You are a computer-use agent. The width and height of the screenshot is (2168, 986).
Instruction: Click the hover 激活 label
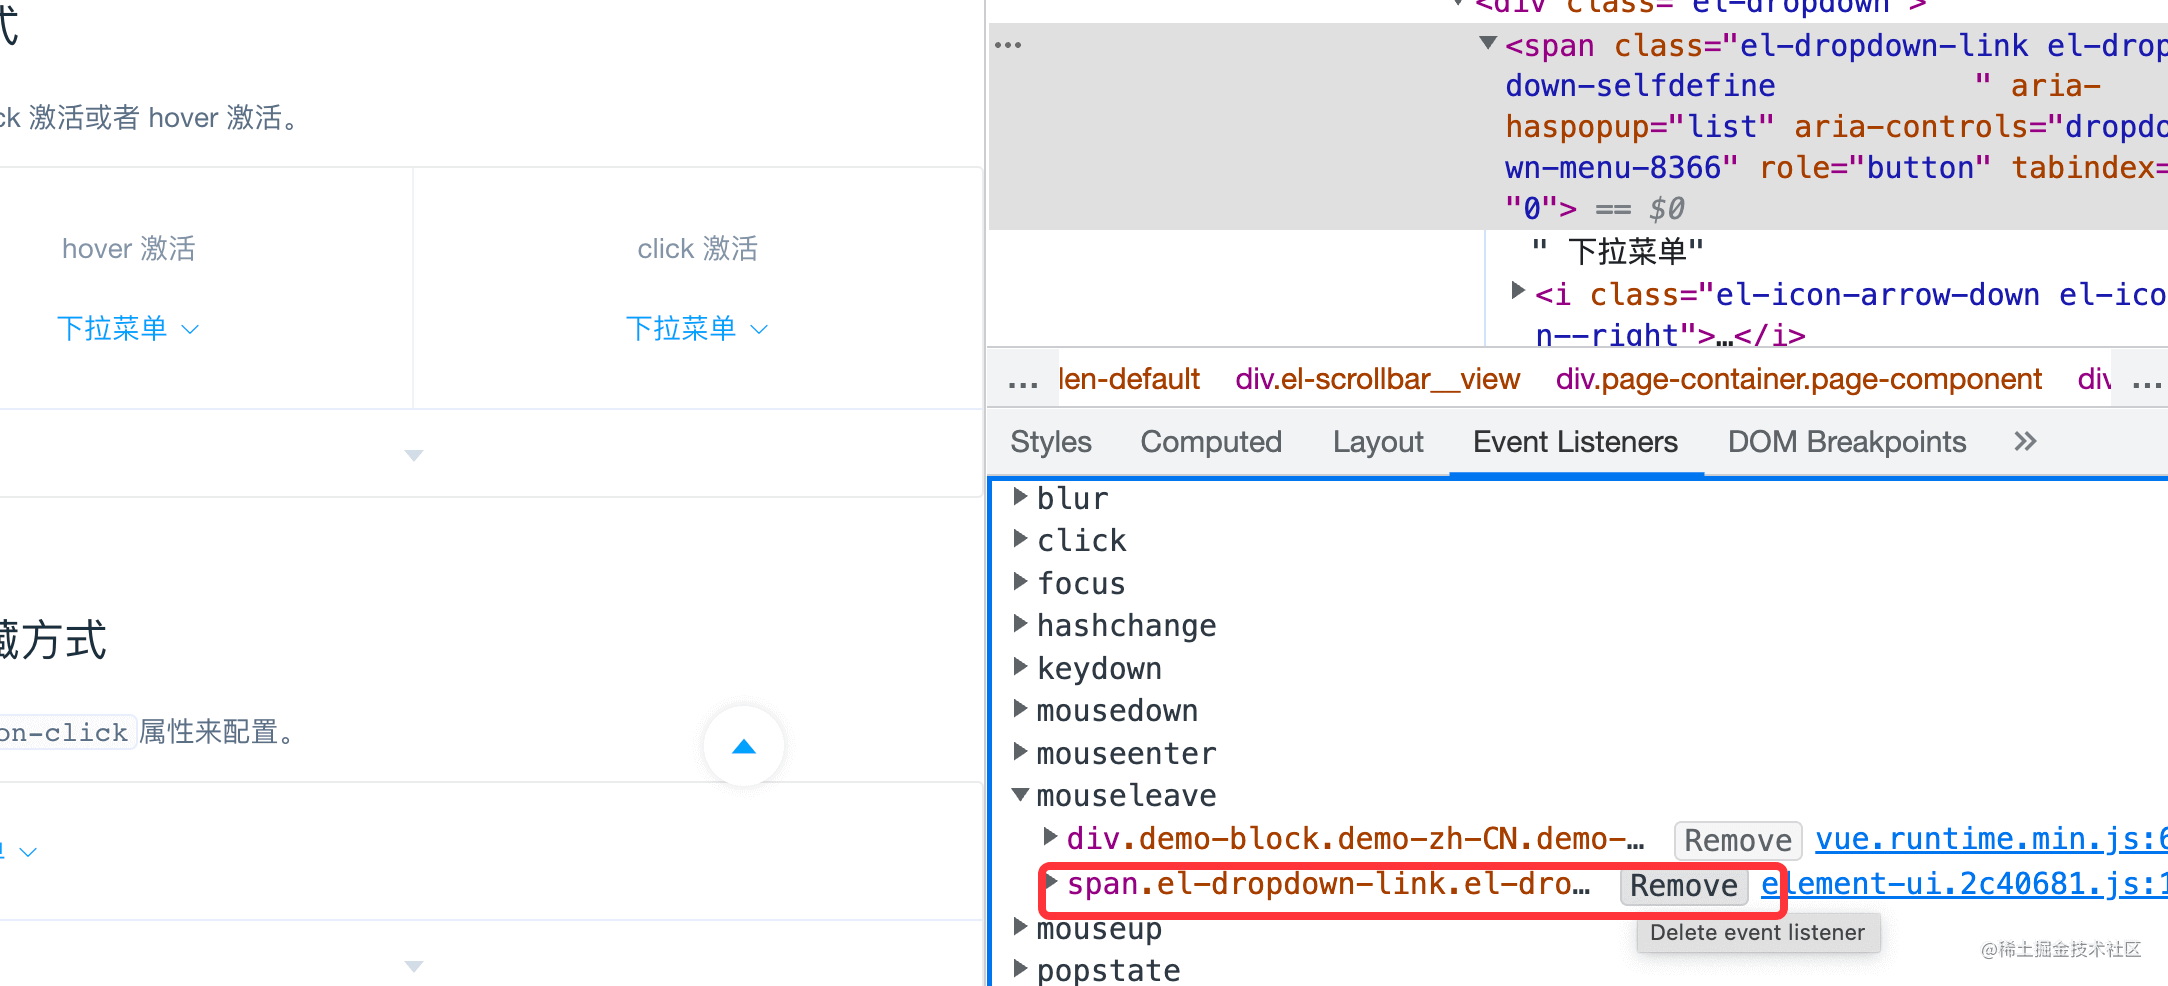128,248
